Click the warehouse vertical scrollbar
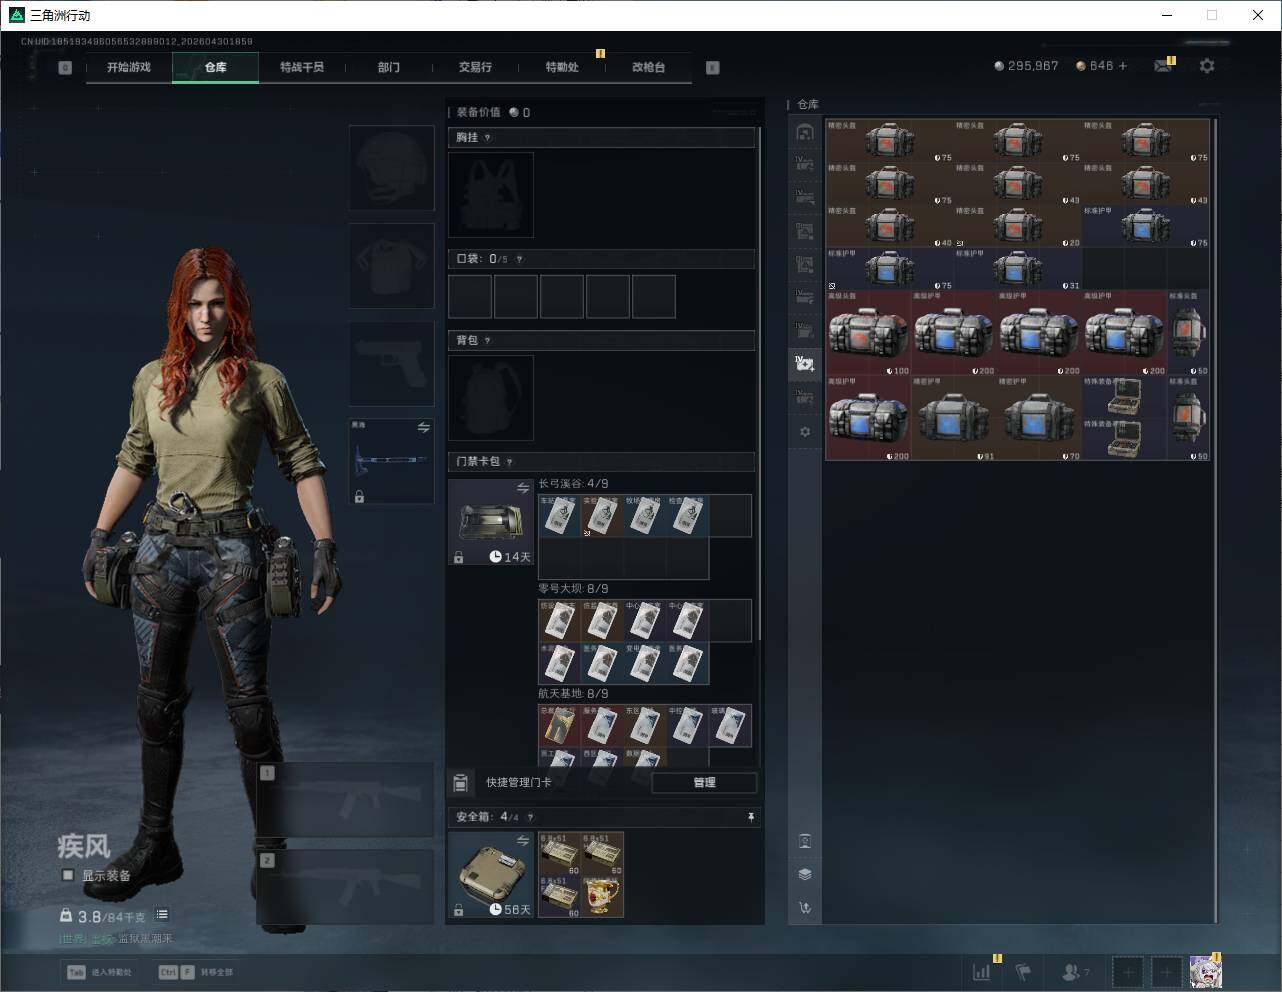The image size is (1282, 992). (x=1215, y=520)
